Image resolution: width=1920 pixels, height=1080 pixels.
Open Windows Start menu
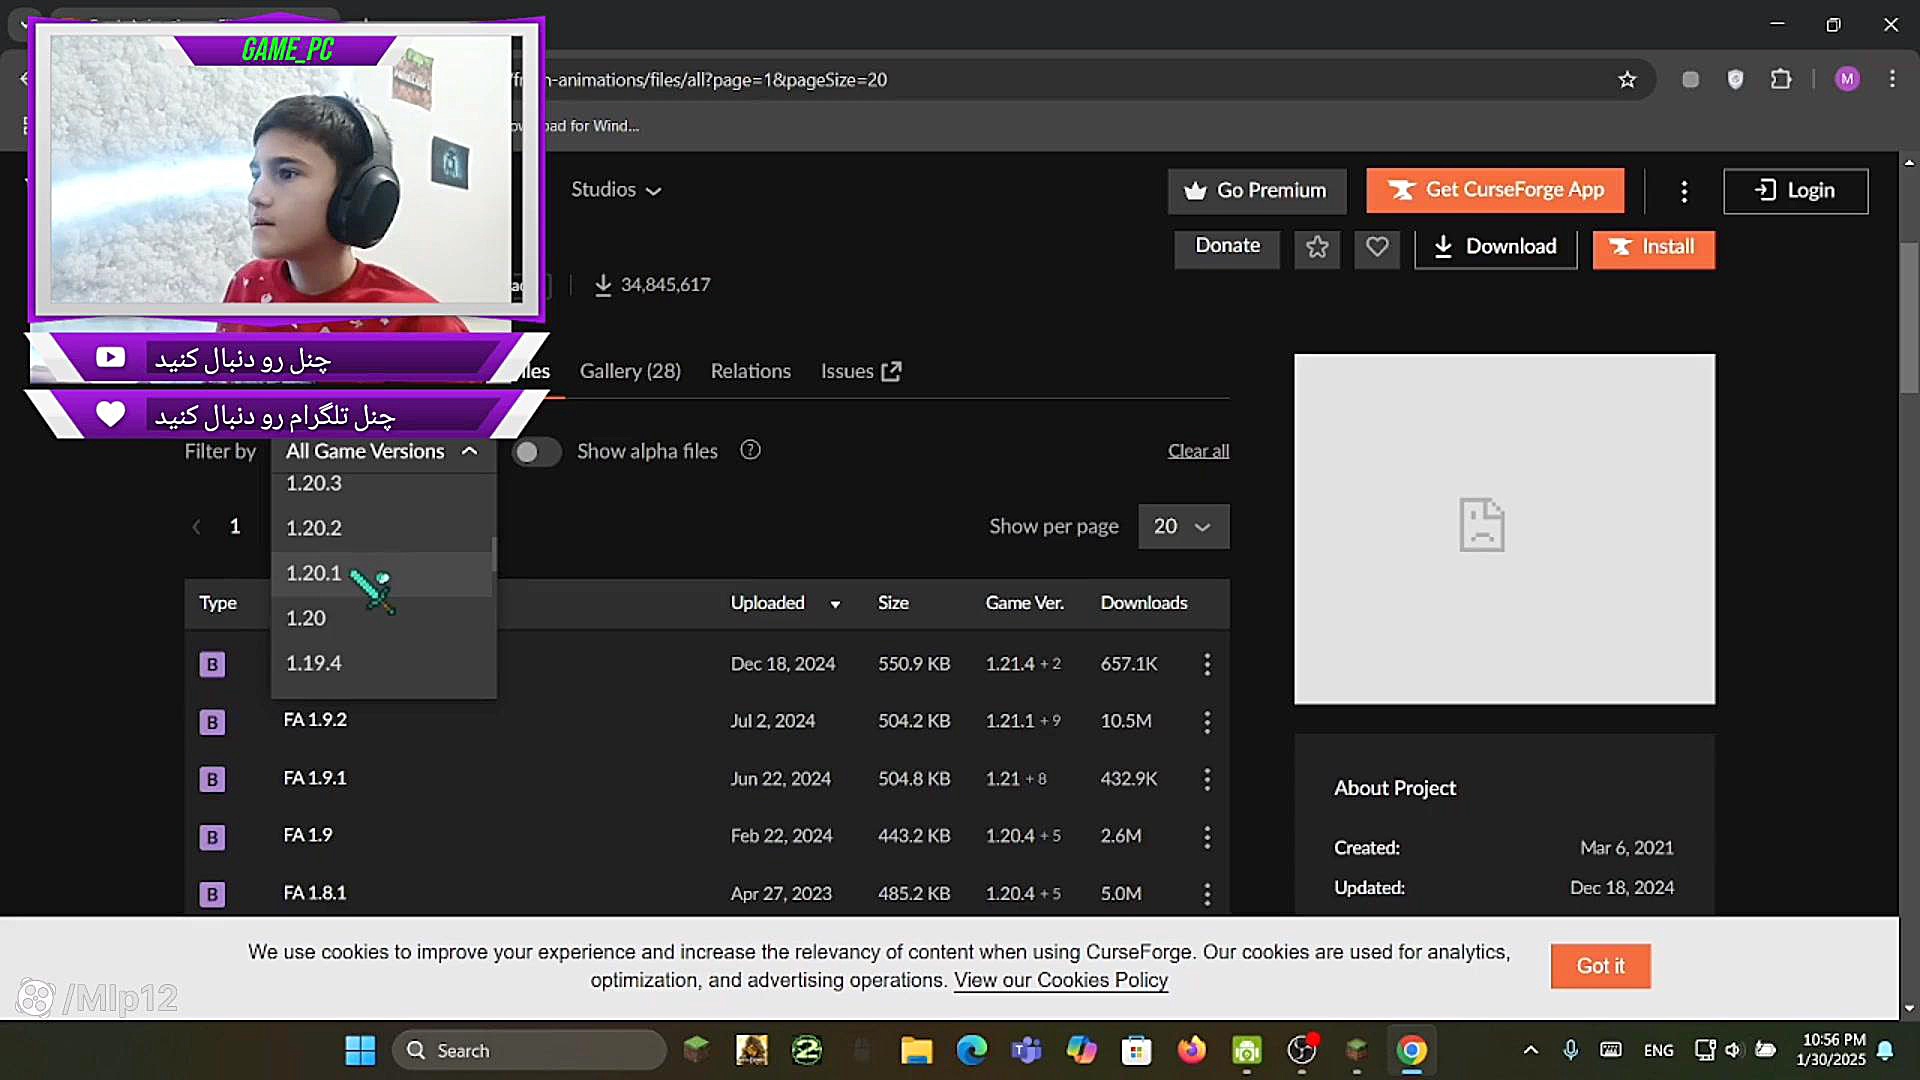point(360,1050)
